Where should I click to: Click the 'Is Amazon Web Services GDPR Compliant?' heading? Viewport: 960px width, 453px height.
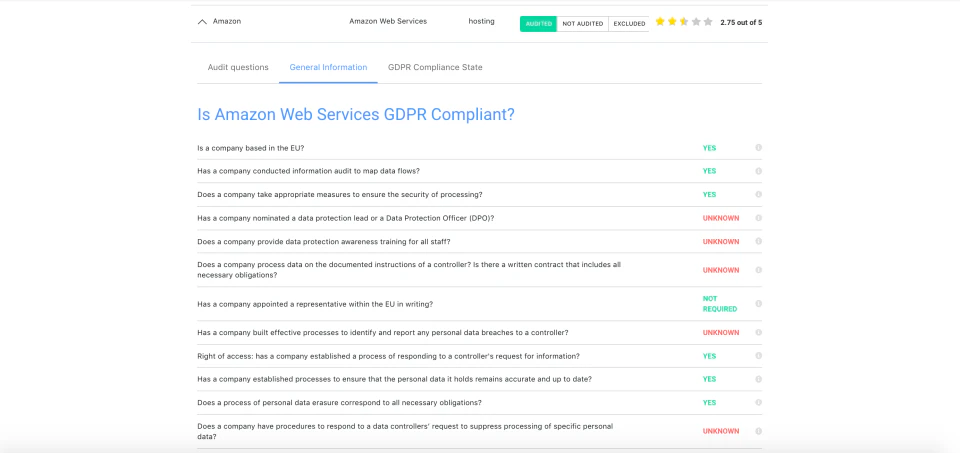(x=356, y=114)
